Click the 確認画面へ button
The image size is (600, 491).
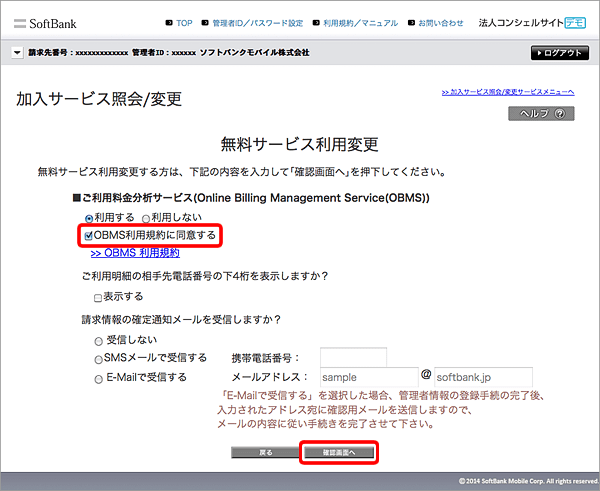(341, 453)
